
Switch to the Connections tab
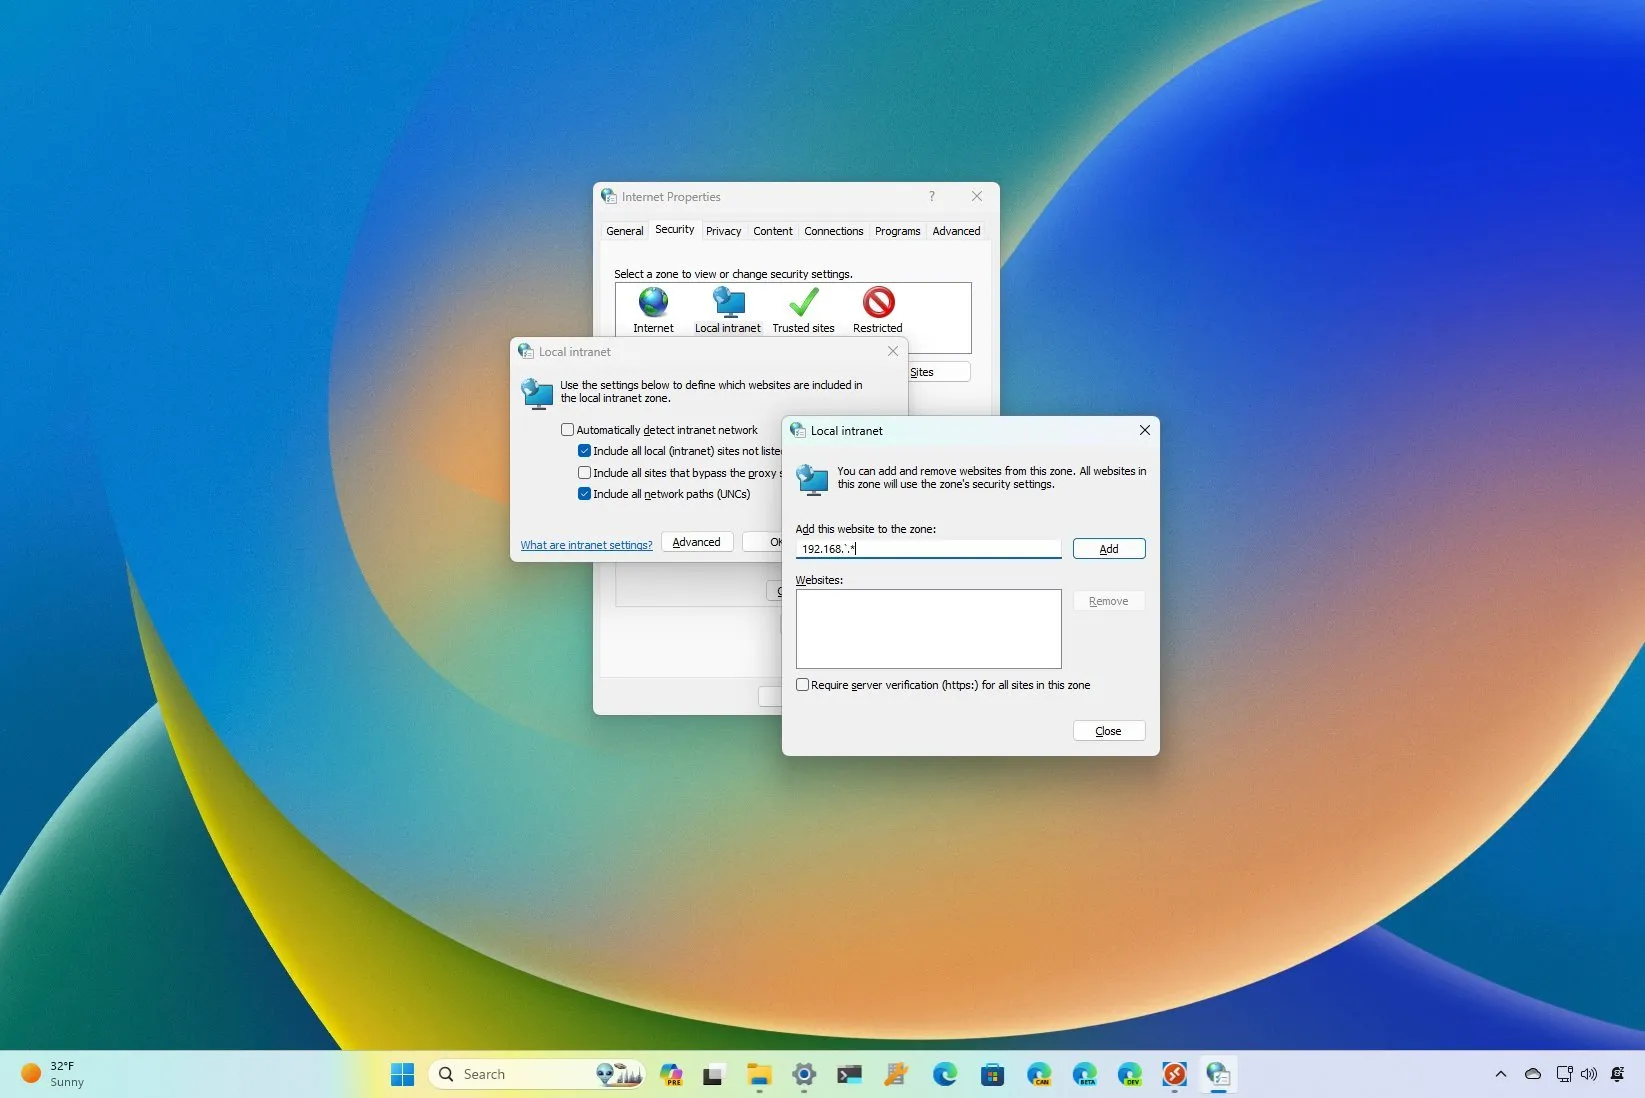click(833, 230)
